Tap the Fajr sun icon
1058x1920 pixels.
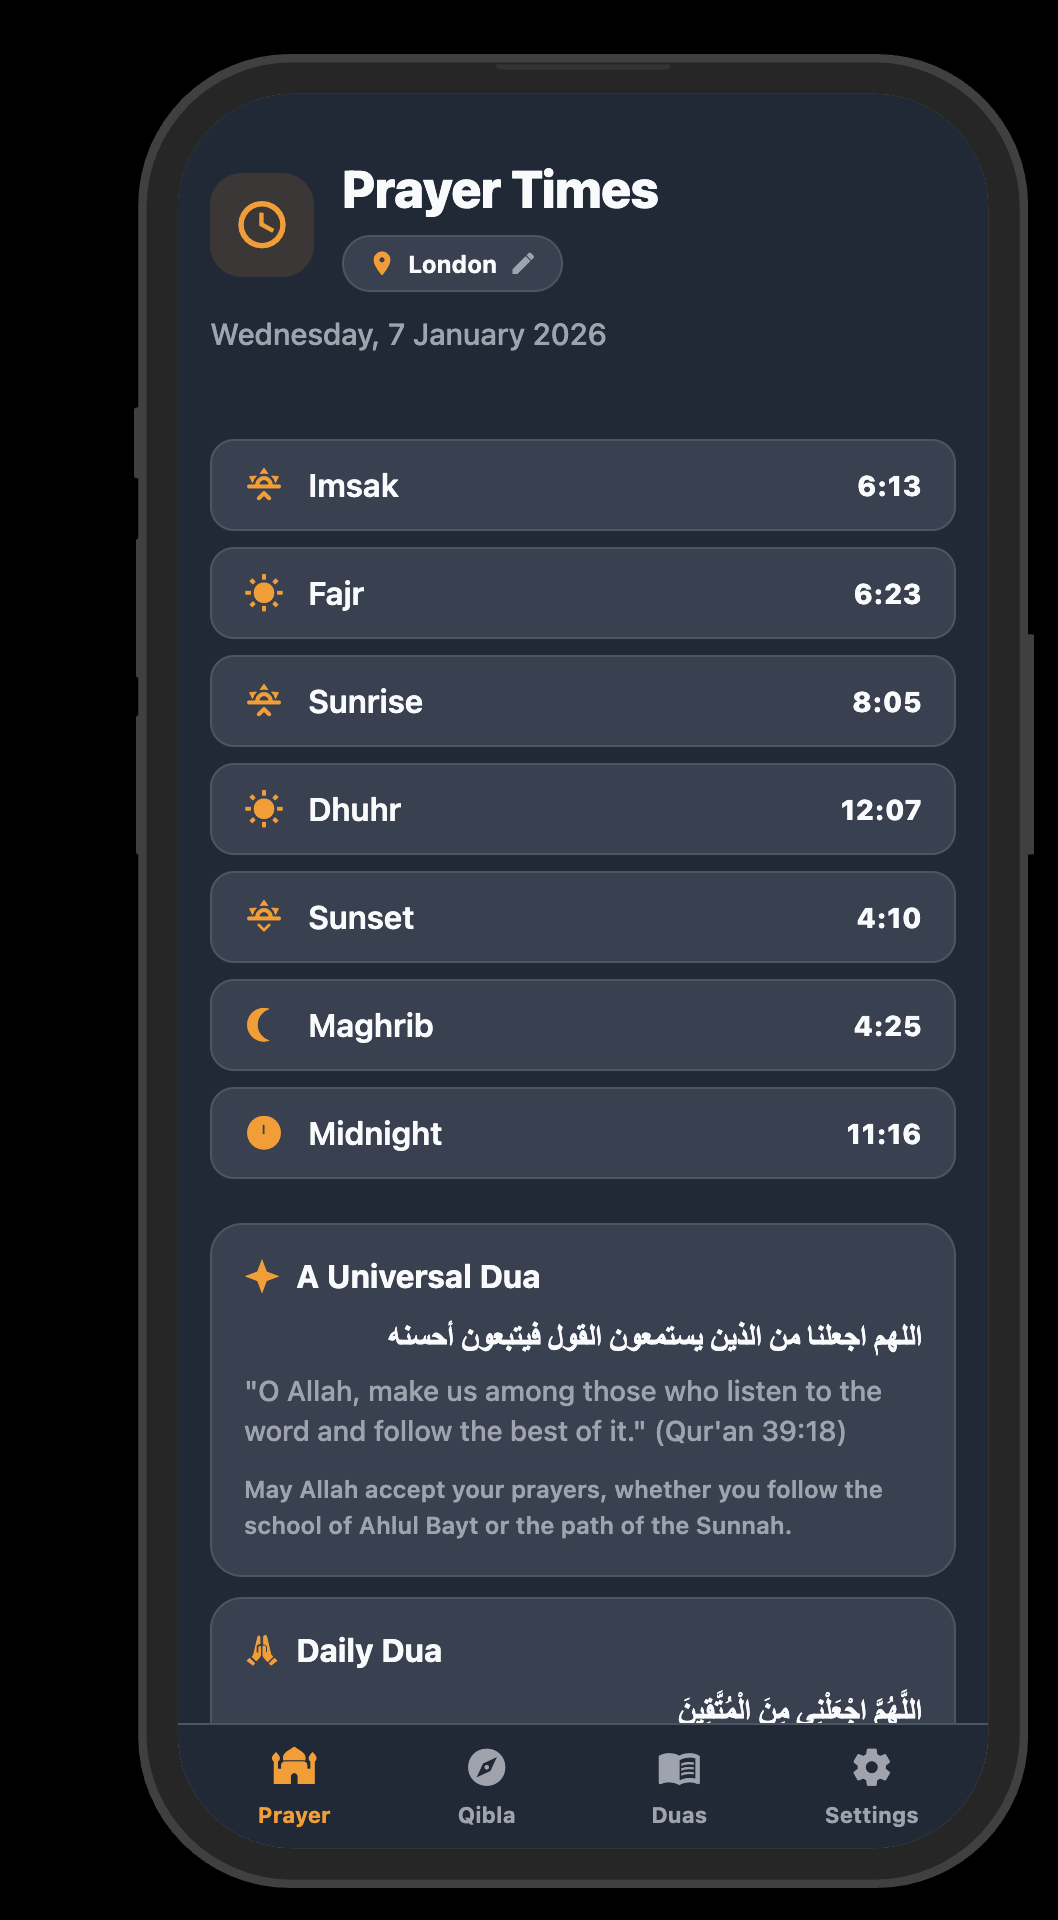tap(264, 593)
